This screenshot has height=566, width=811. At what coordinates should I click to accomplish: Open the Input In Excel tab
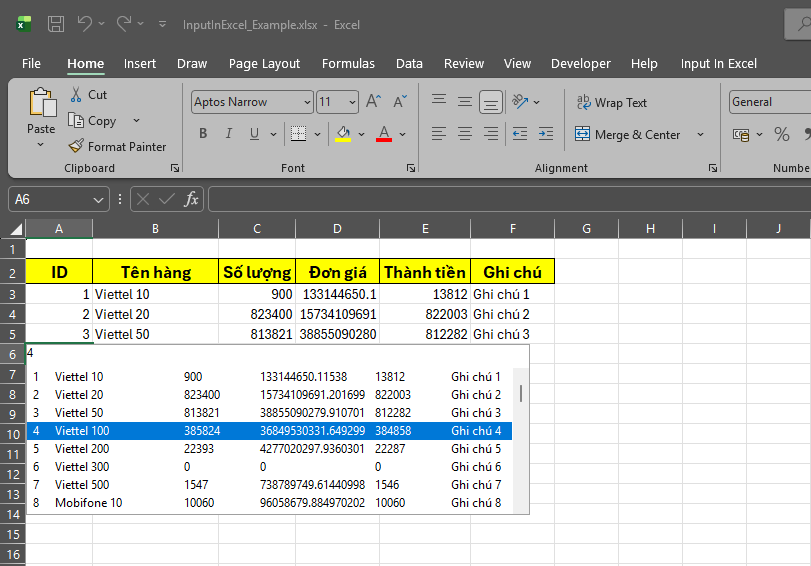click(718, 64)
